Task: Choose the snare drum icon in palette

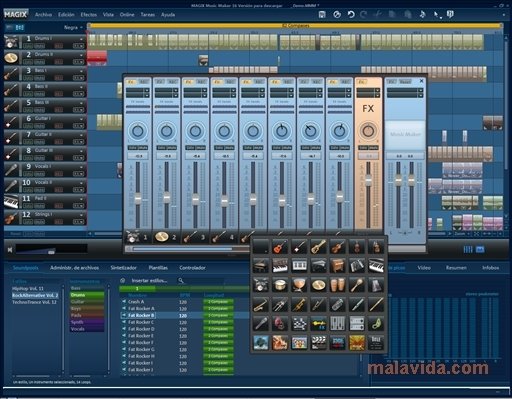Action: [280, 285]
